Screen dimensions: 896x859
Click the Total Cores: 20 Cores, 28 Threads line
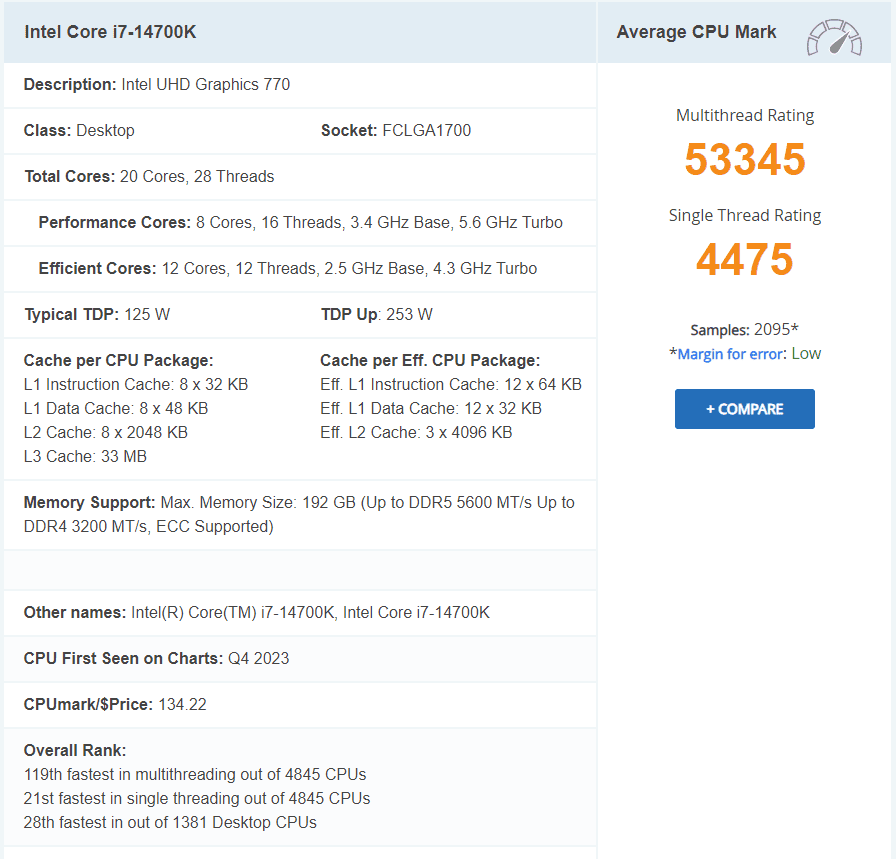point(149,177)
